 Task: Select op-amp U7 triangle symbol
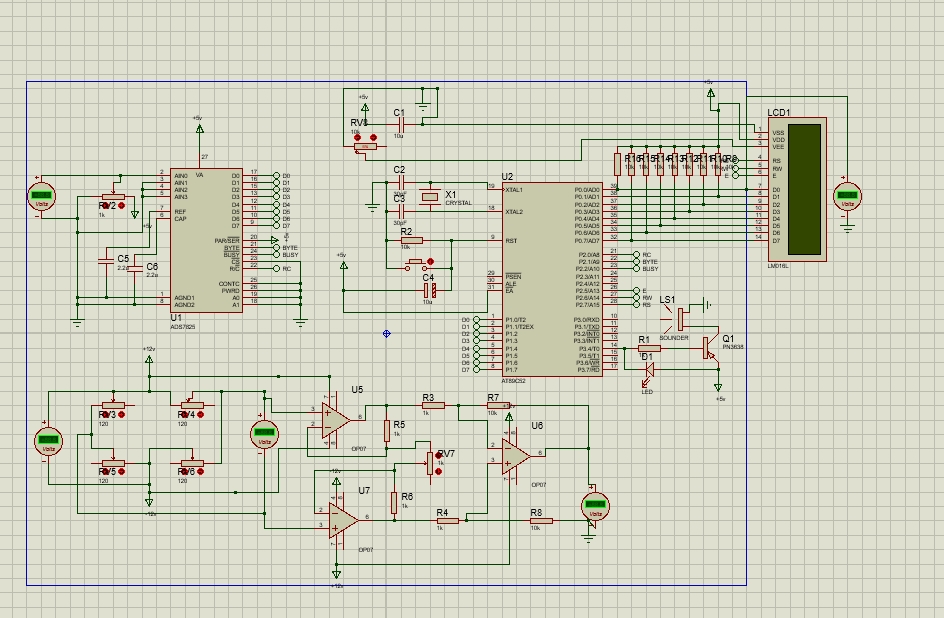[343, 521]
